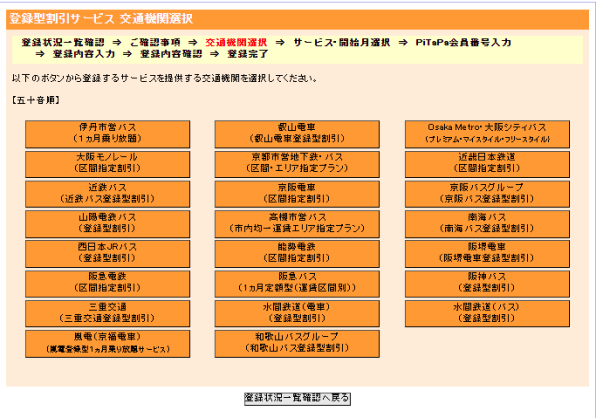
Task: Choose 京都市営地下鉄・バス button
Action: [x=297, y=164]
